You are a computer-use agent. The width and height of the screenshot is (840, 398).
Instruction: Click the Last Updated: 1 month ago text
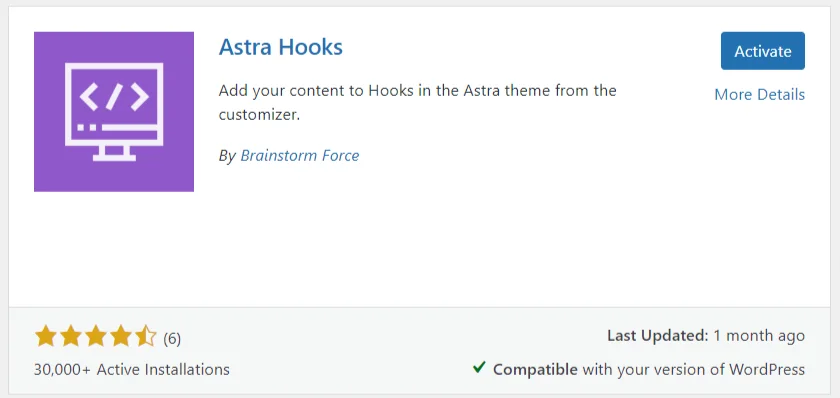coord(706,336)
